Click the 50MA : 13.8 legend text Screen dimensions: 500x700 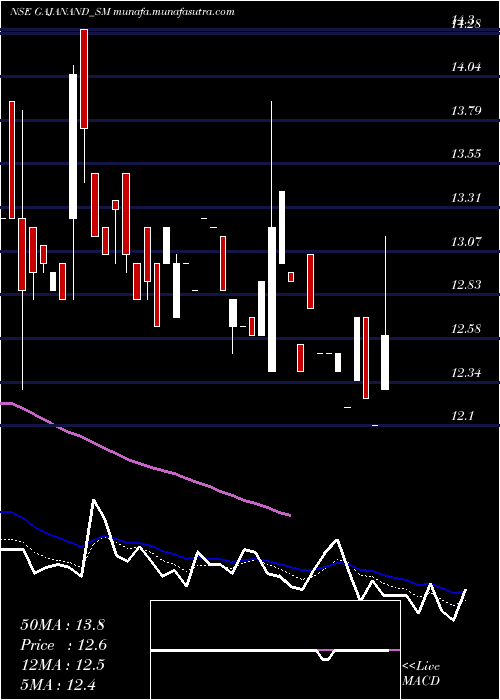point(62,625)
